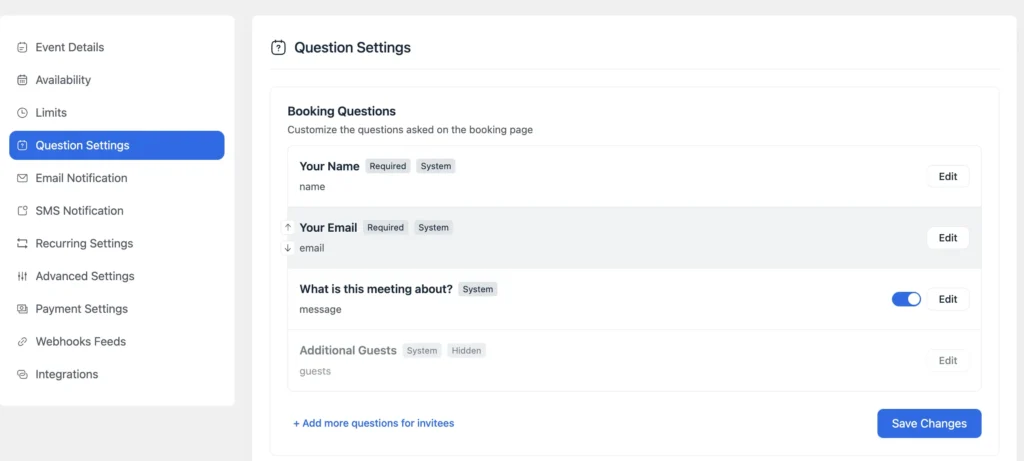Click Save Changes button
The image size is (1024, 461).
[929, 424]
